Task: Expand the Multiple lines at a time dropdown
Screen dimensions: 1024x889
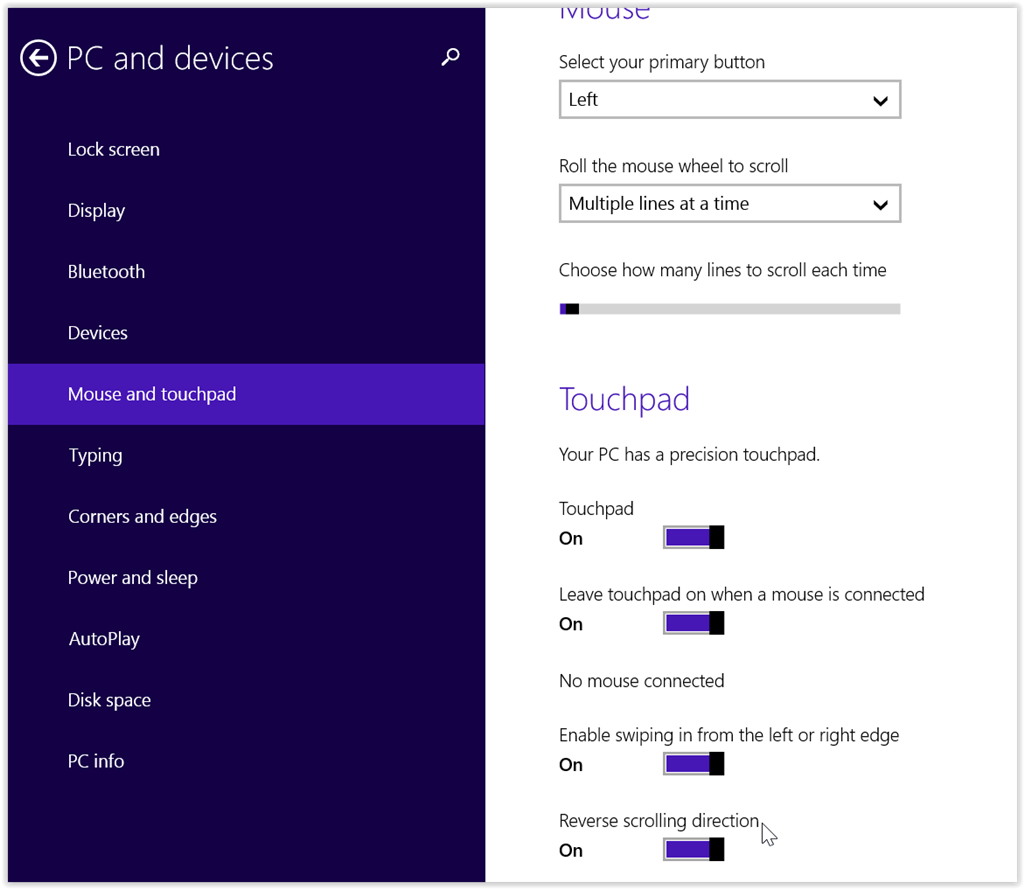Action: point(729,204)
